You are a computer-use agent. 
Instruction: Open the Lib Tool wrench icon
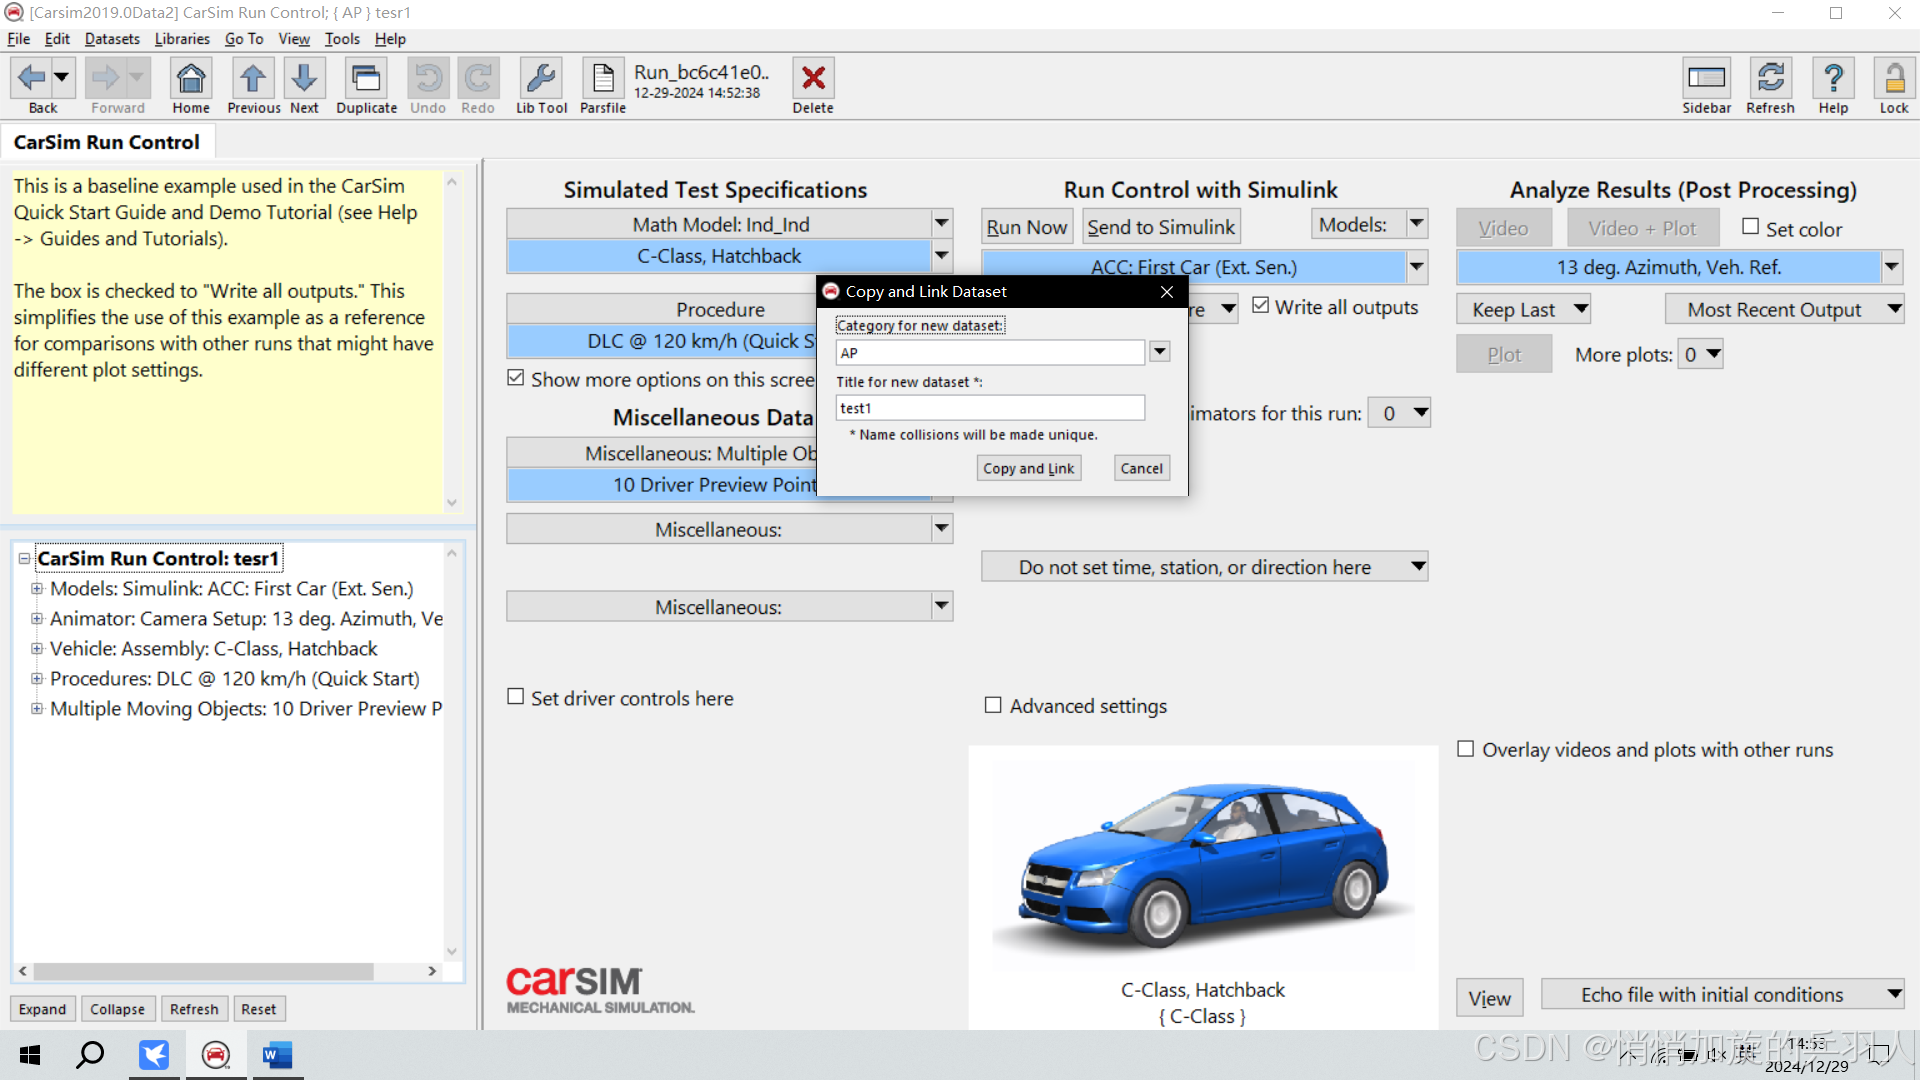(x=541, y=78)
